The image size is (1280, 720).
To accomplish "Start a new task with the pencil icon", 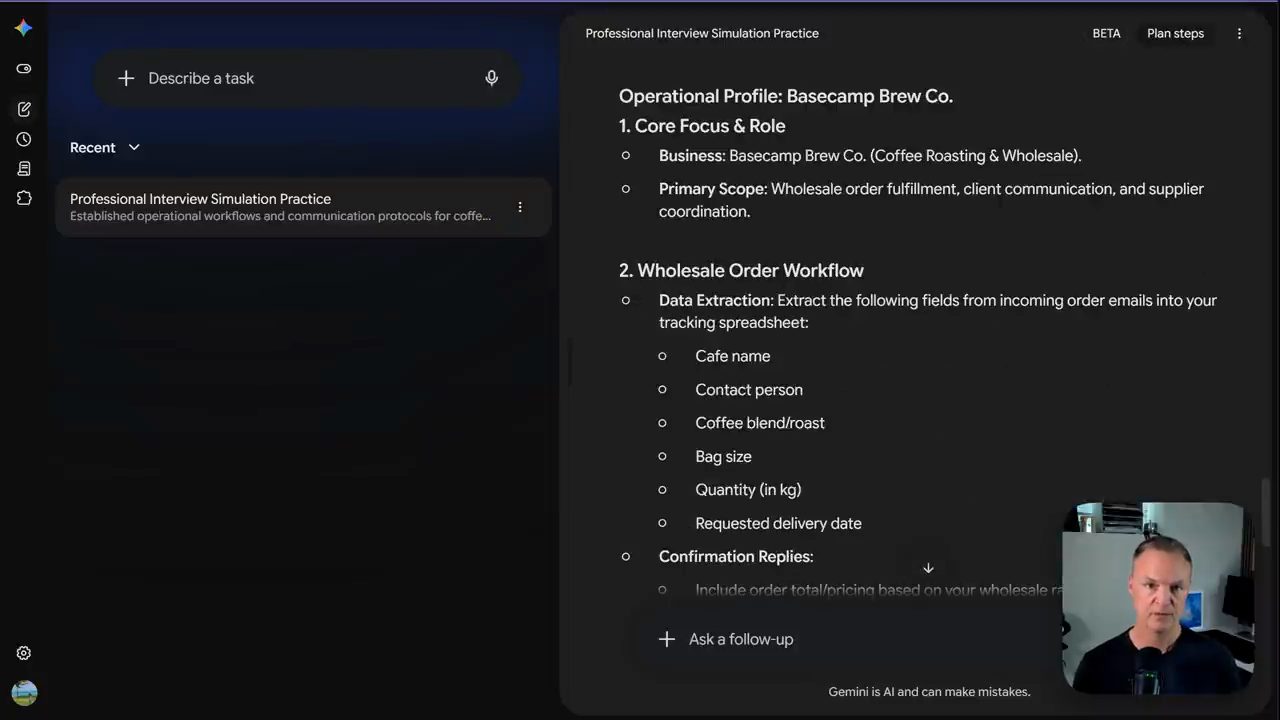I will tap(24, 109).
